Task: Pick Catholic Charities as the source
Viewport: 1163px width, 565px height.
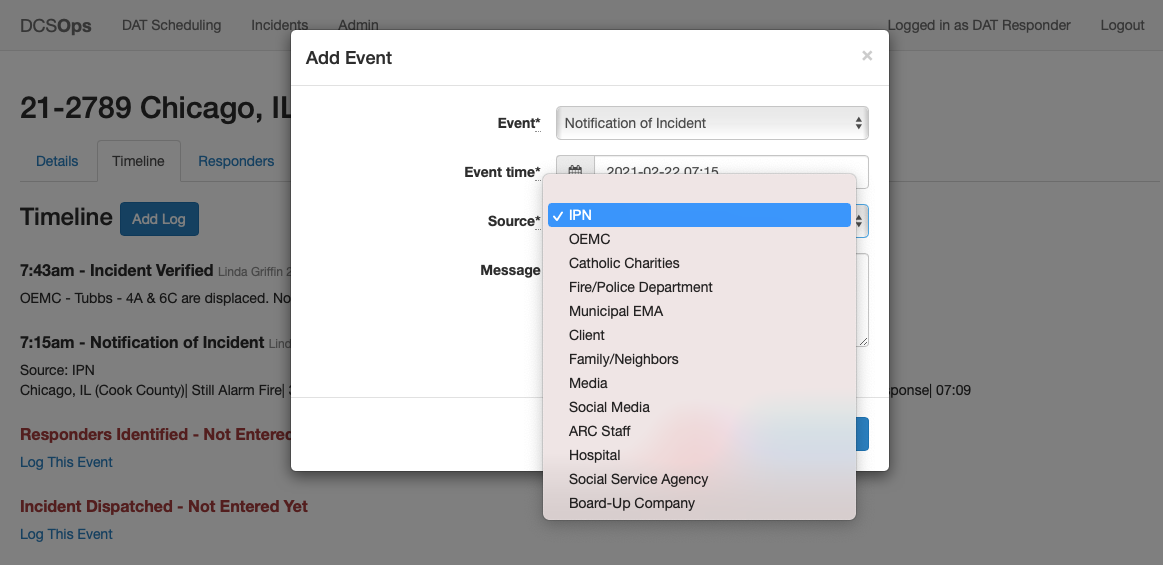Action: 699,263
